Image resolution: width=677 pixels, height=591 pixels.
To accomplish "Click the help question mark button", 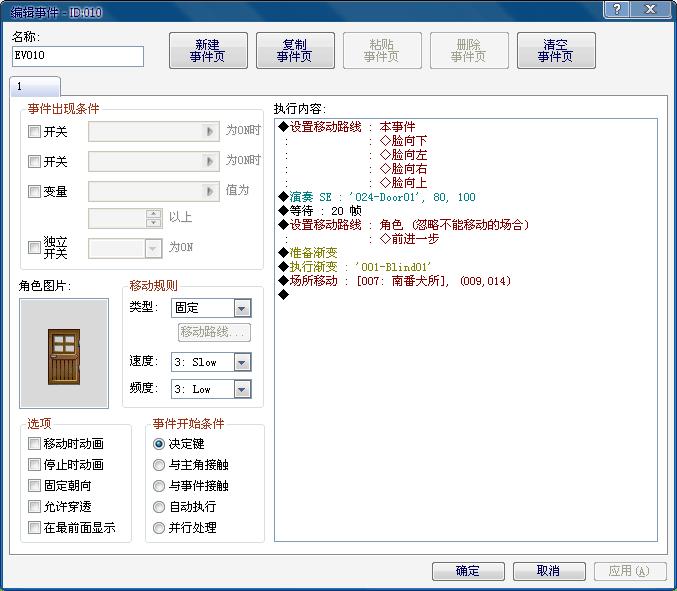I will tap(617, 9).
